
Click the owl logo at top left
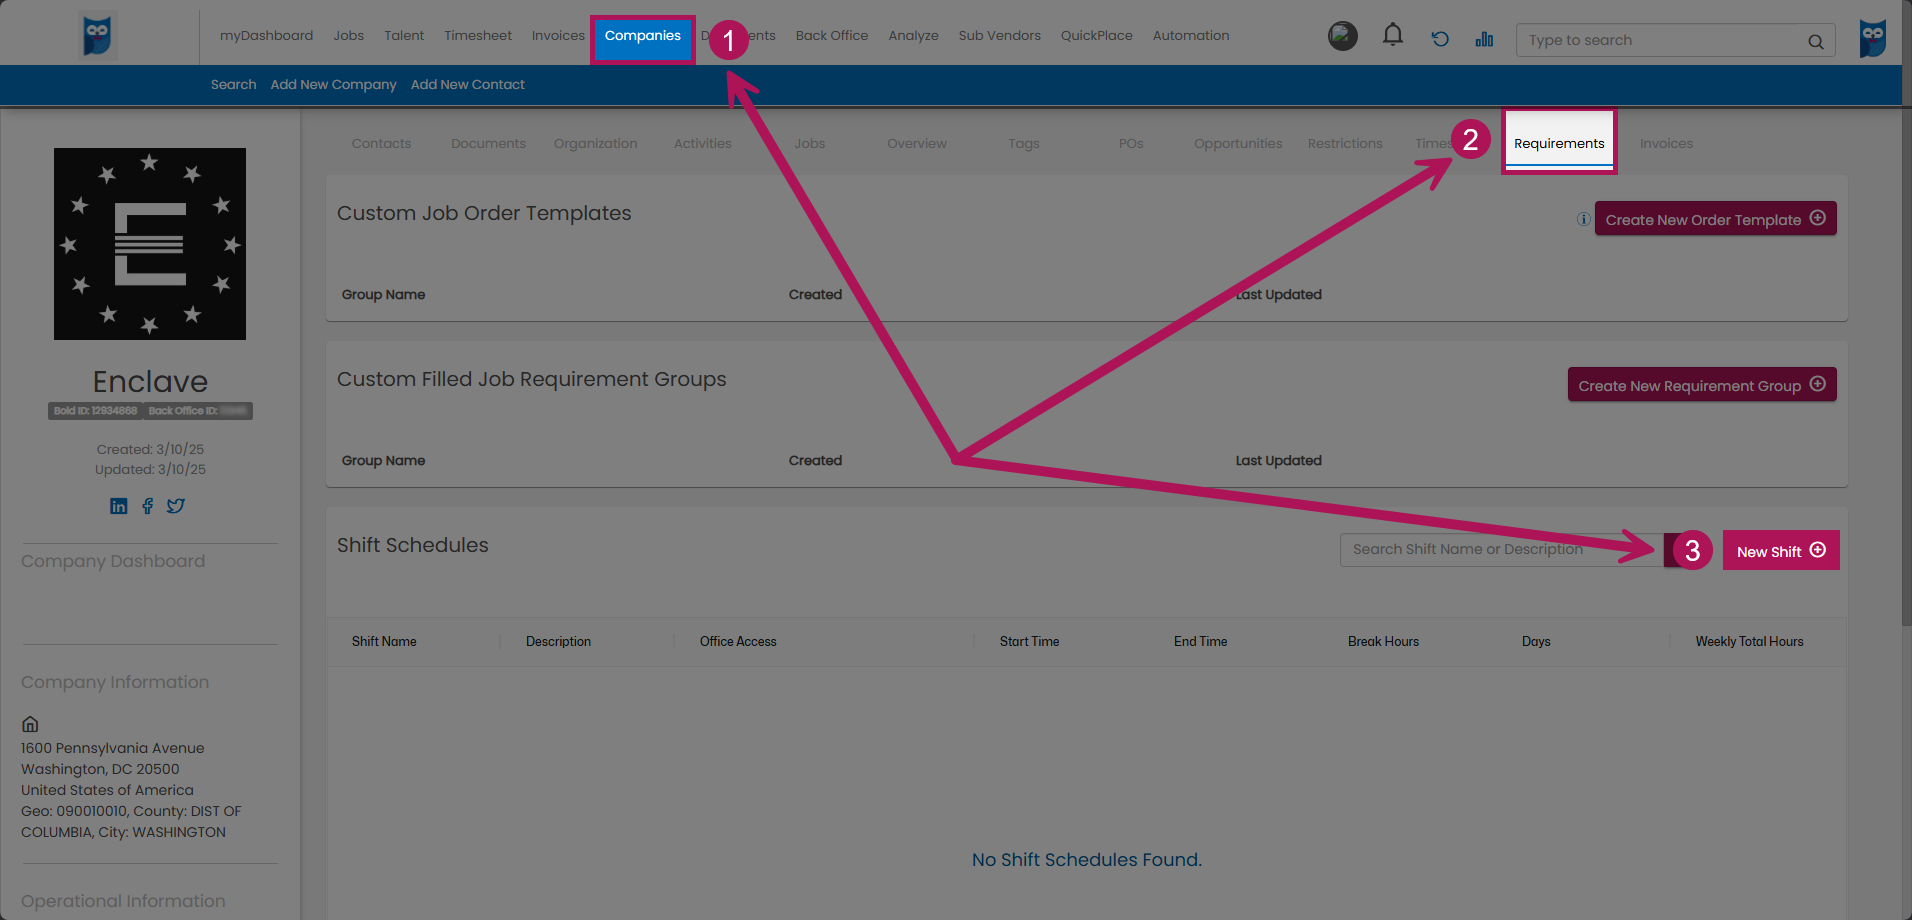(97, 36)
